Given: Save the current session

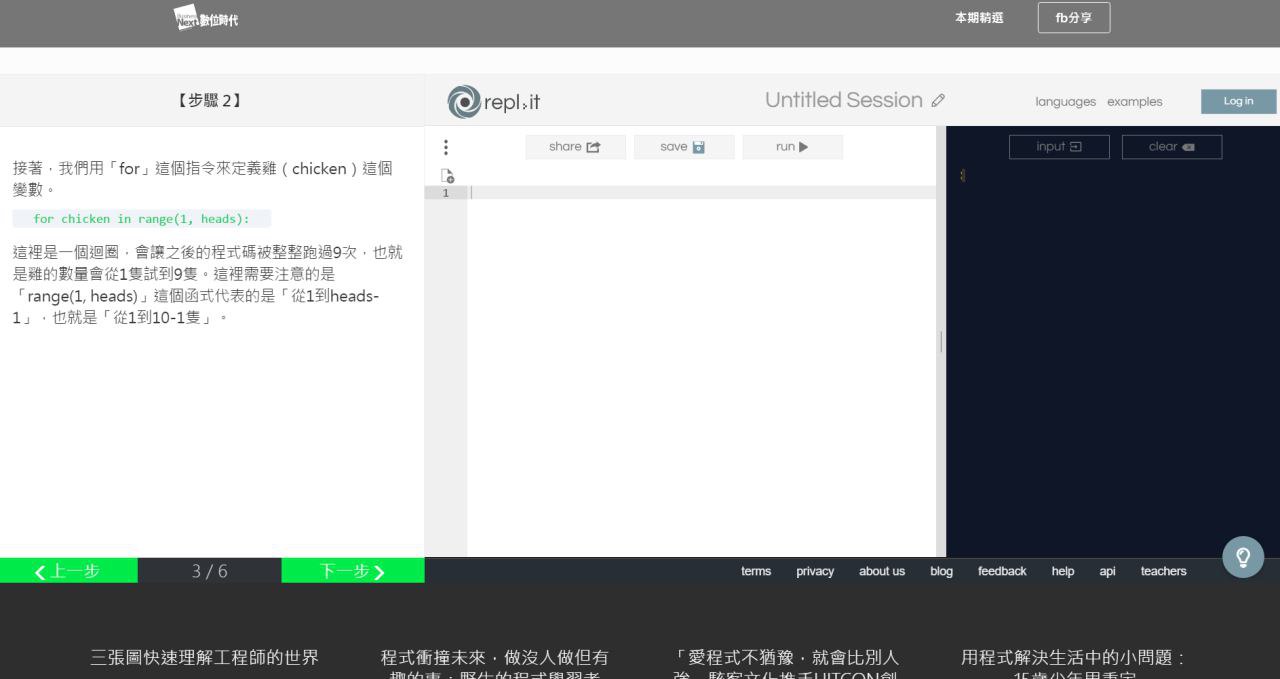Looking at the screenshot, I should [684, 147].
